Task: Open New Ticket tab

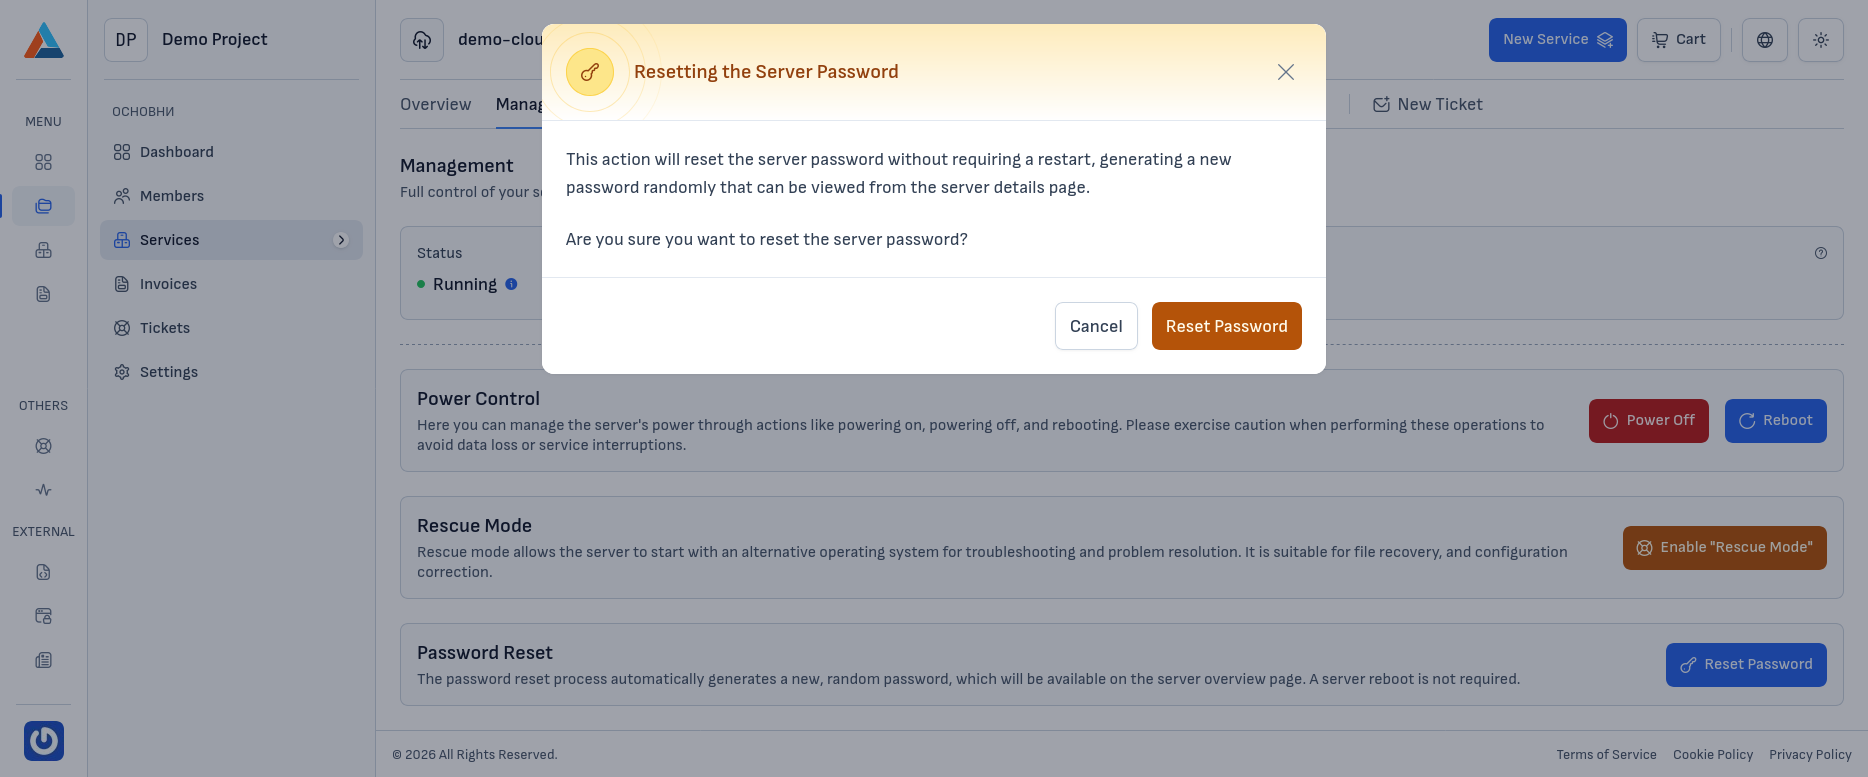Action: (x=1428, y=104)
